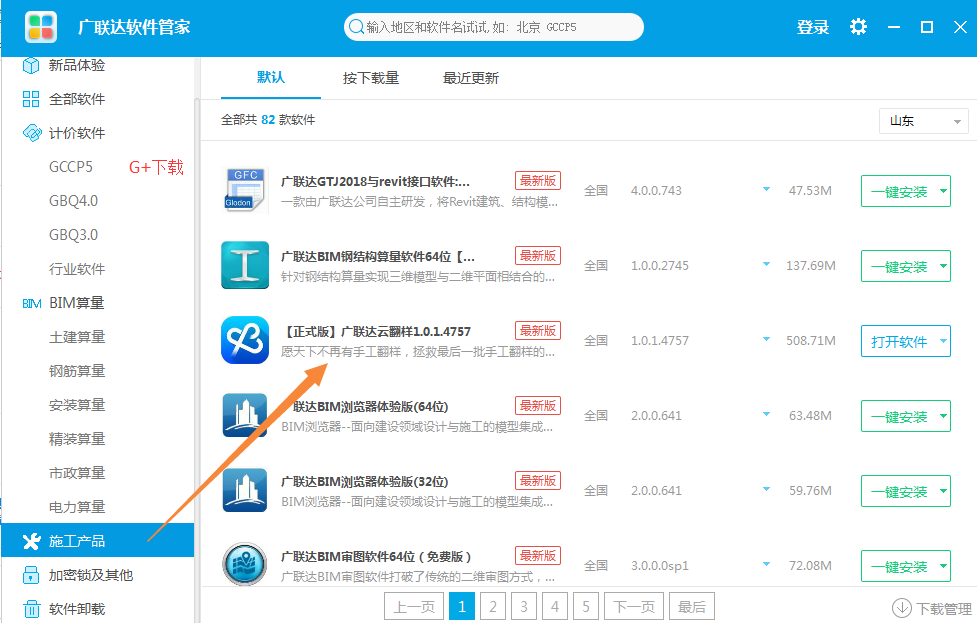Expand version dropdown for BIM浏览器体验版(64位)
Image resolution: width=977 pixels, height=623 pixels.
tap(766, 414)
